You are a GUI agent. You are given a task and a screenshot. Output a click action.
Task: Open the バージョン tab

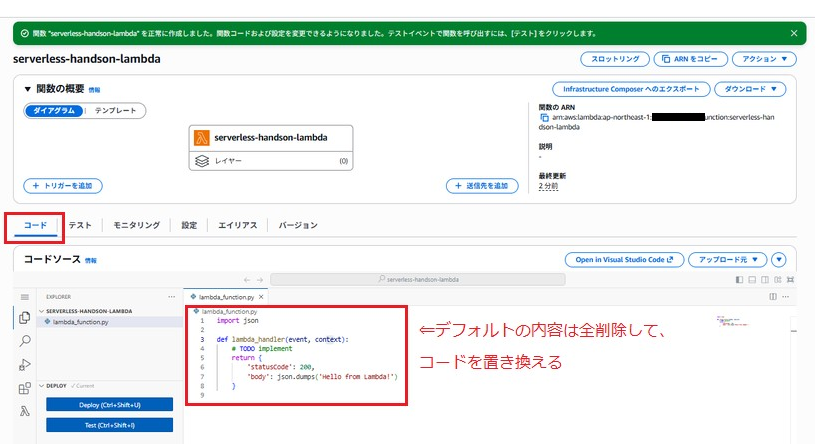point(298,225)
